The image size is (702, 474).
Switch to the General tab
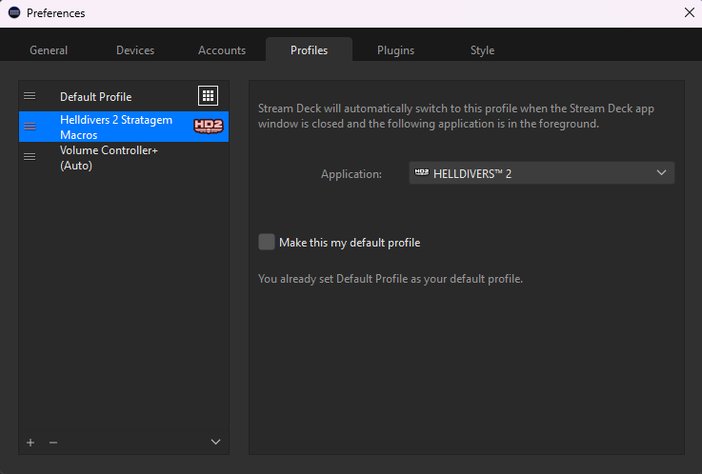pyautogui.click(x=49, y=50)
